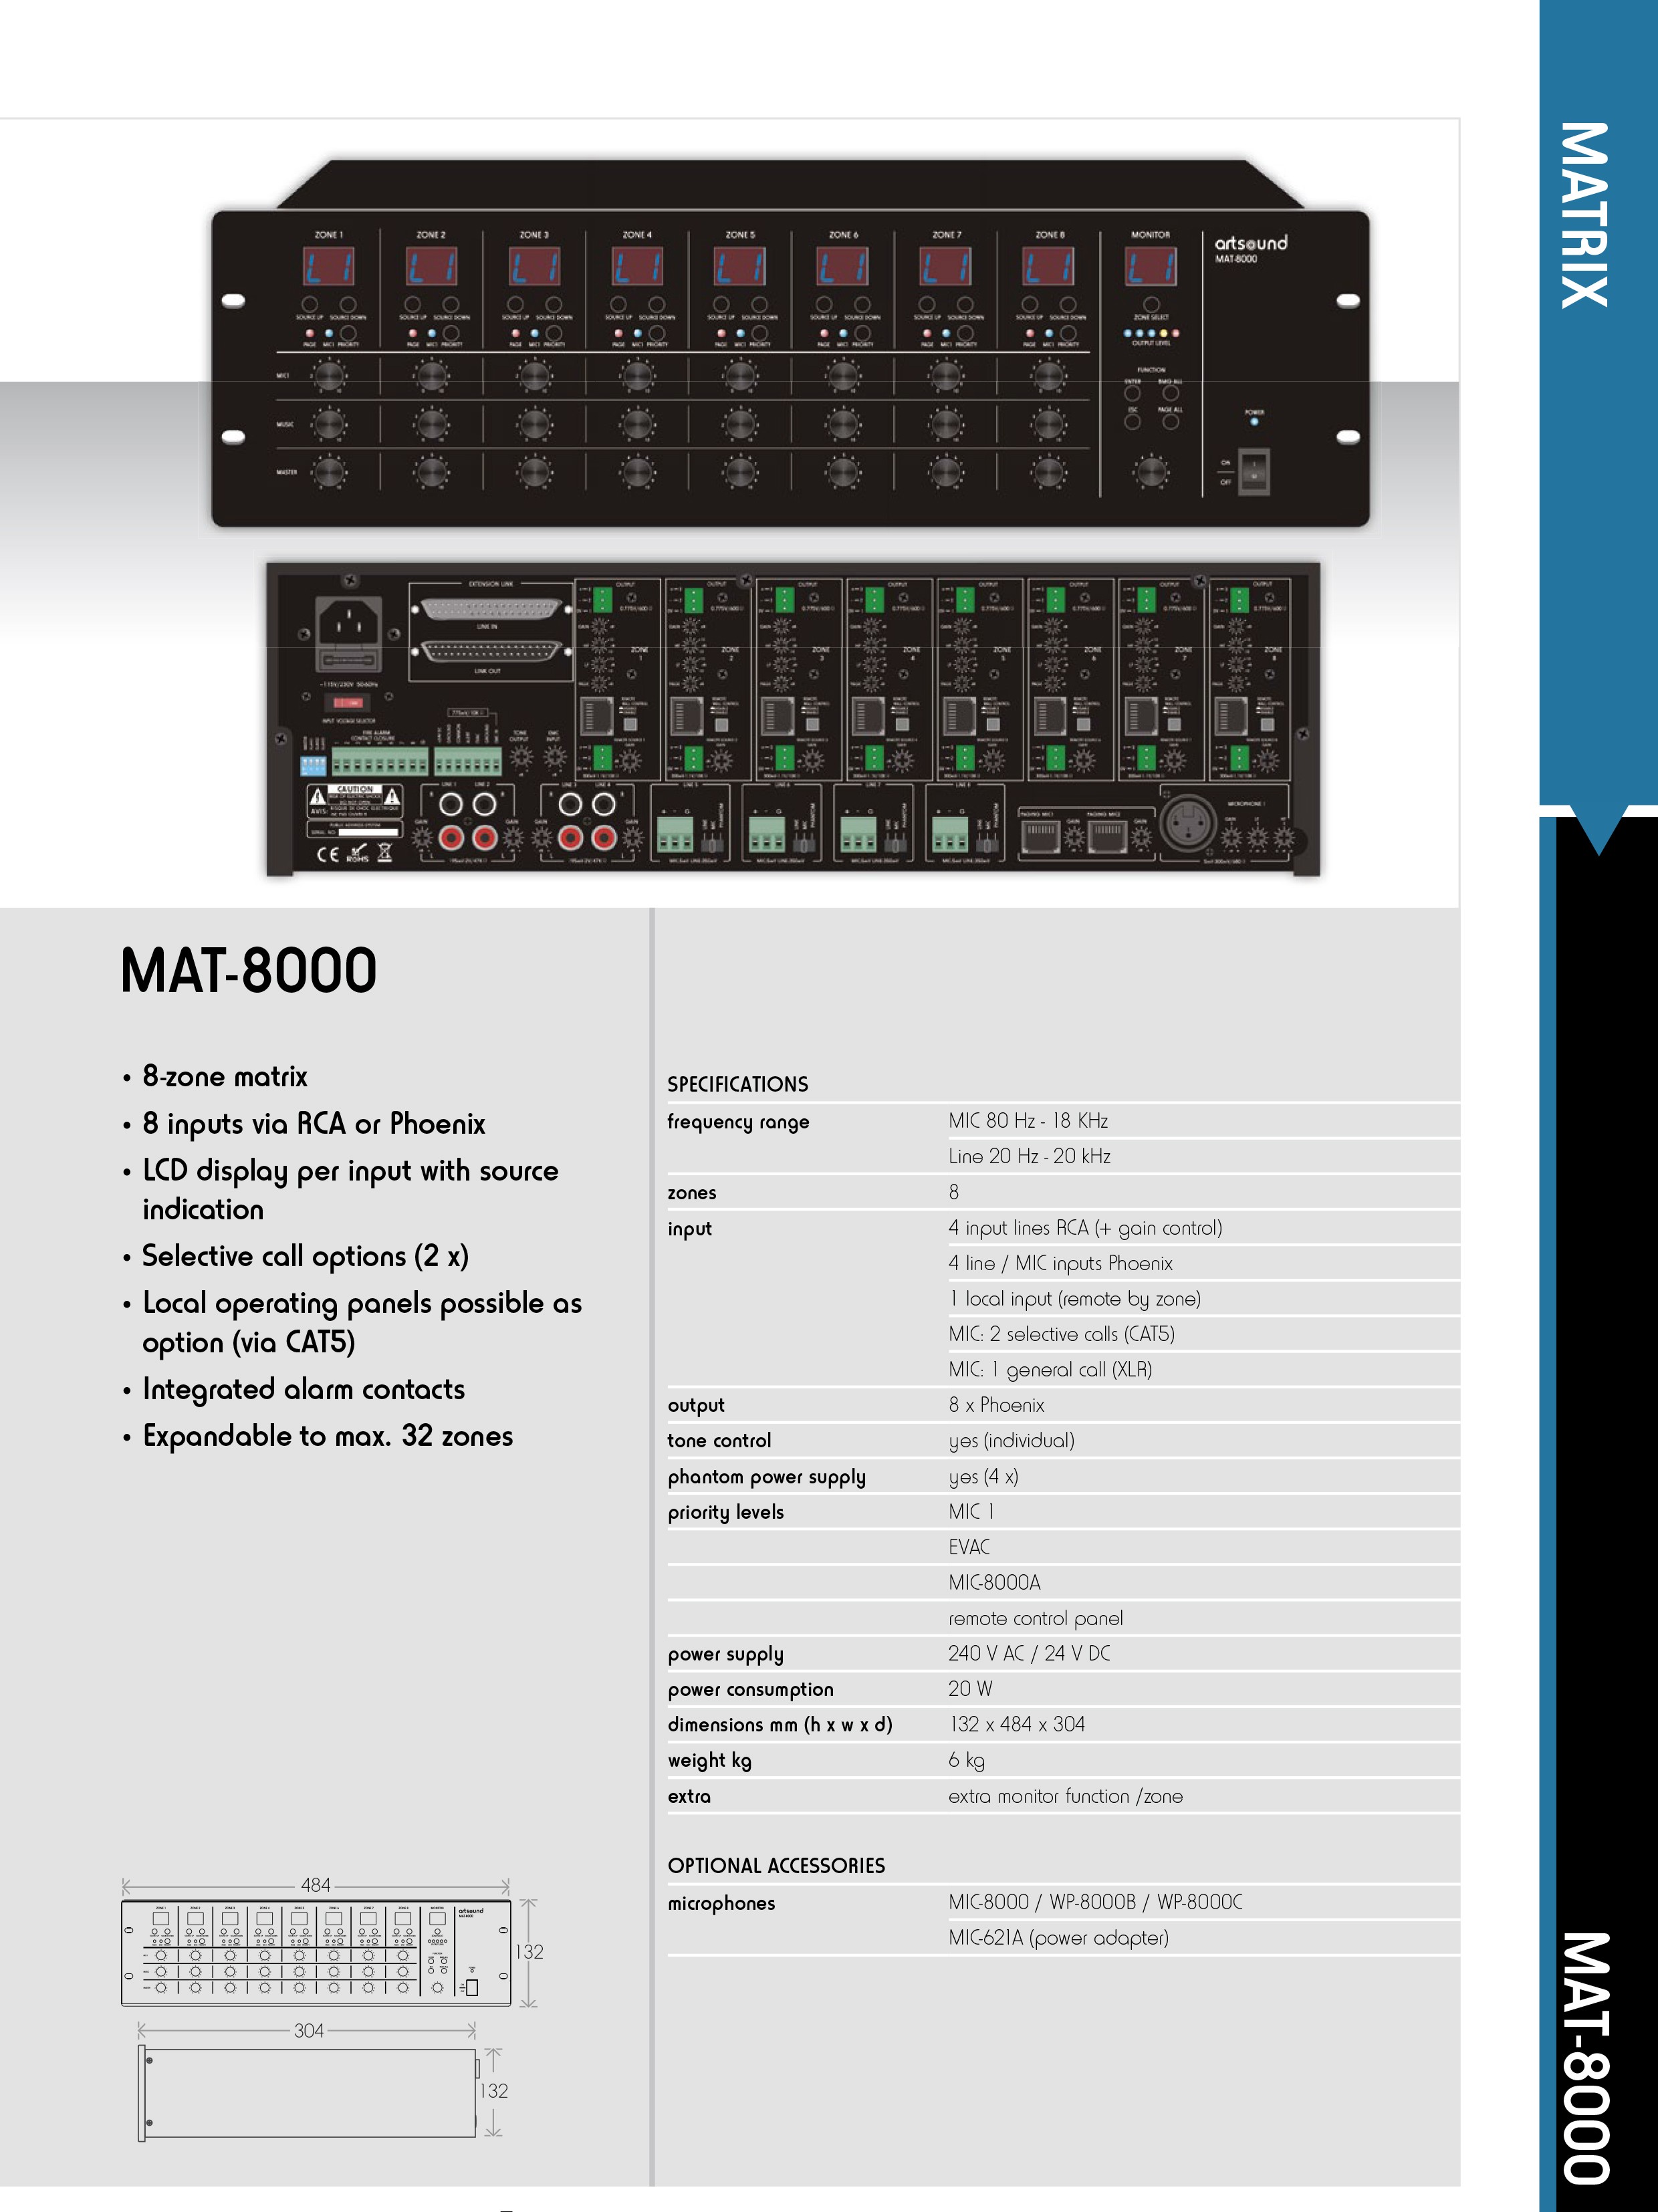Click the 'tone control' row label
This screenshot has width=1658, height=2212.
click(719, 1441)
